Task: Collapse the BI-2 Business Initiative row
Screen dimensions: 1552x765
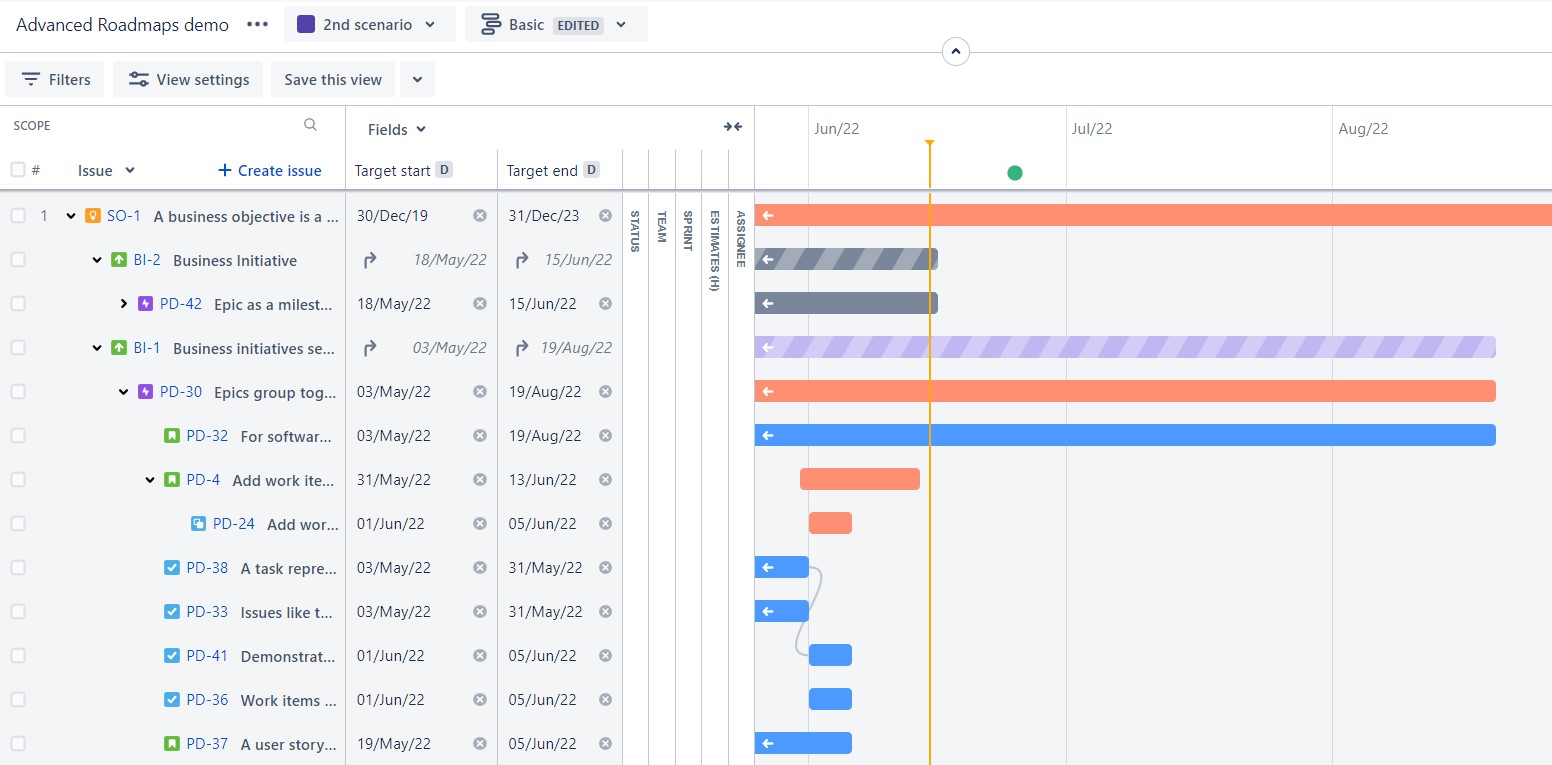Action: (97, 260)
